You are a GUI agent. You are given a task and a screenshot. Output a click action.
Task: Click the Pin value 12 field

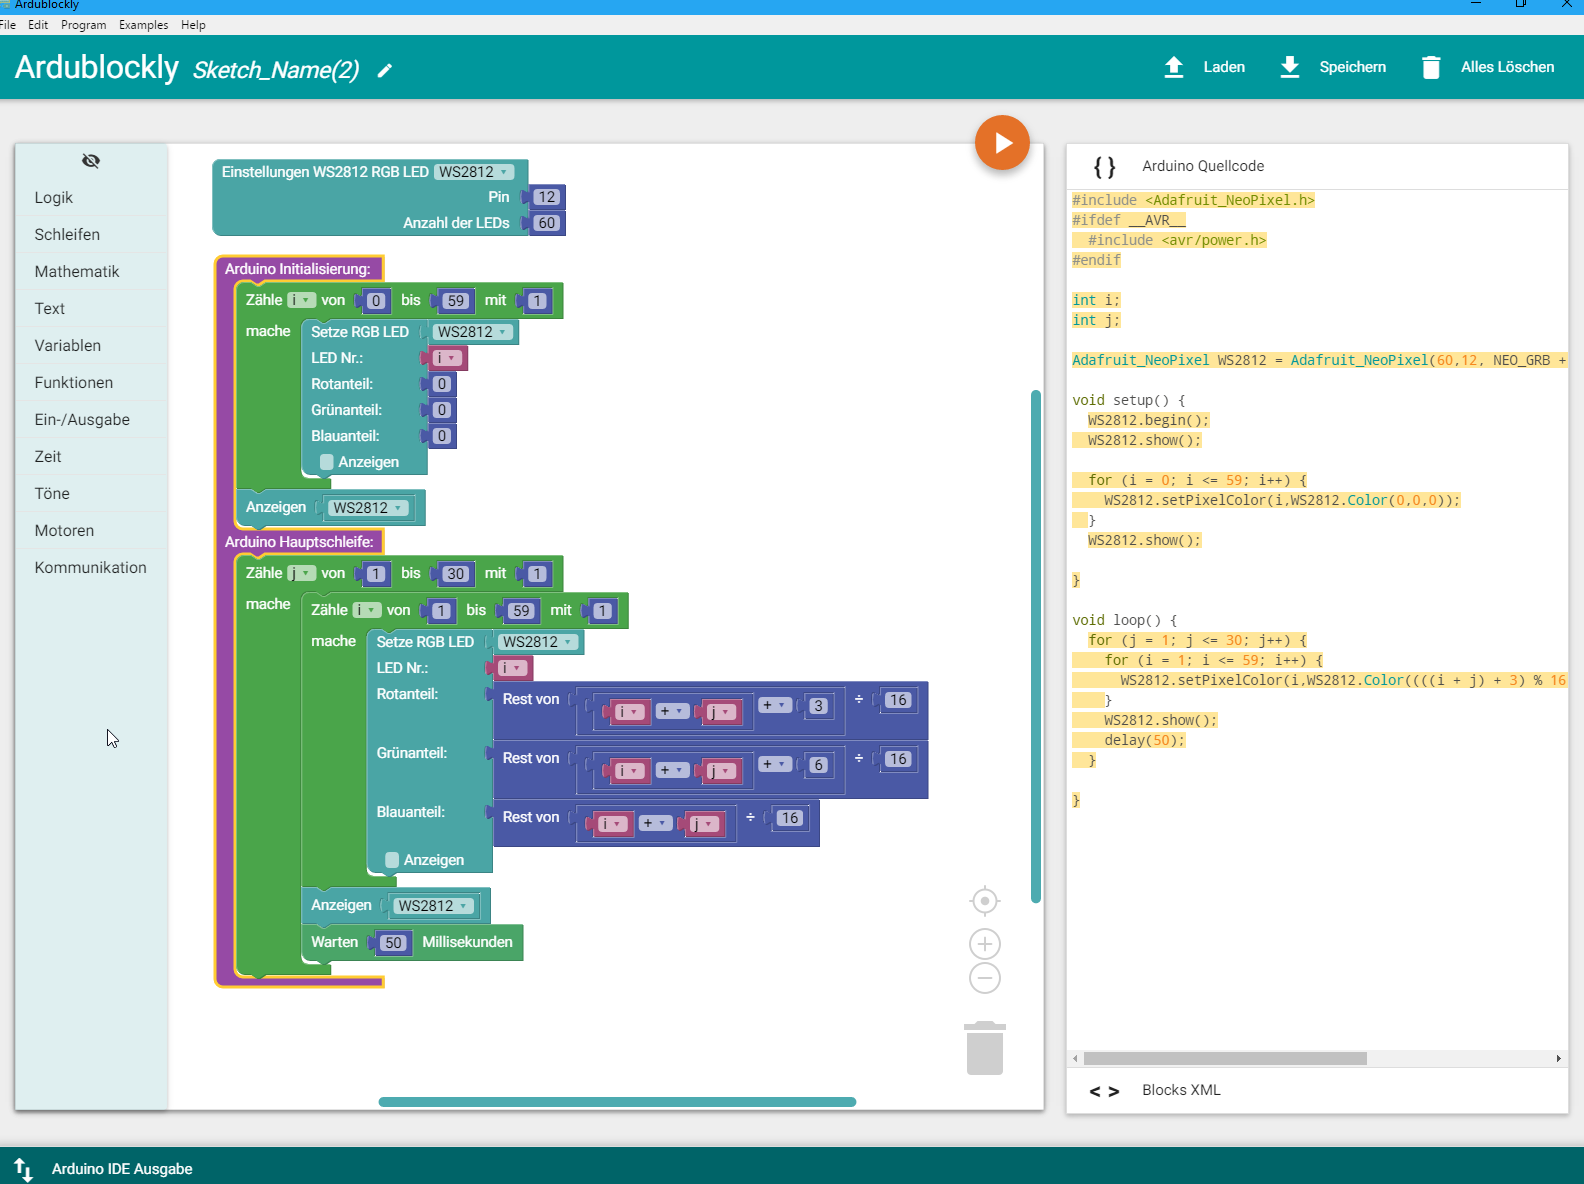click(546, 197)
